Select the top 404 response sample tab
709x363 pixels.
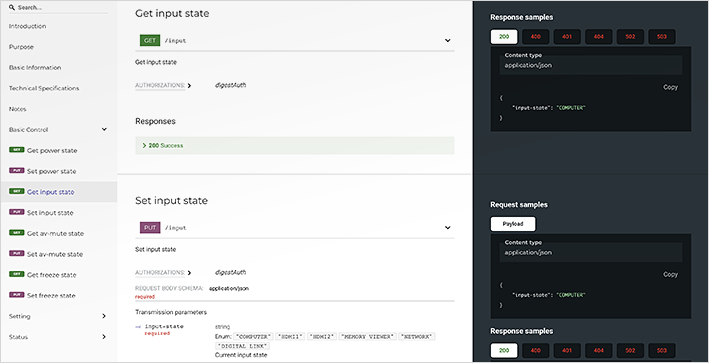pyautogui.click(x=599, y=37)
